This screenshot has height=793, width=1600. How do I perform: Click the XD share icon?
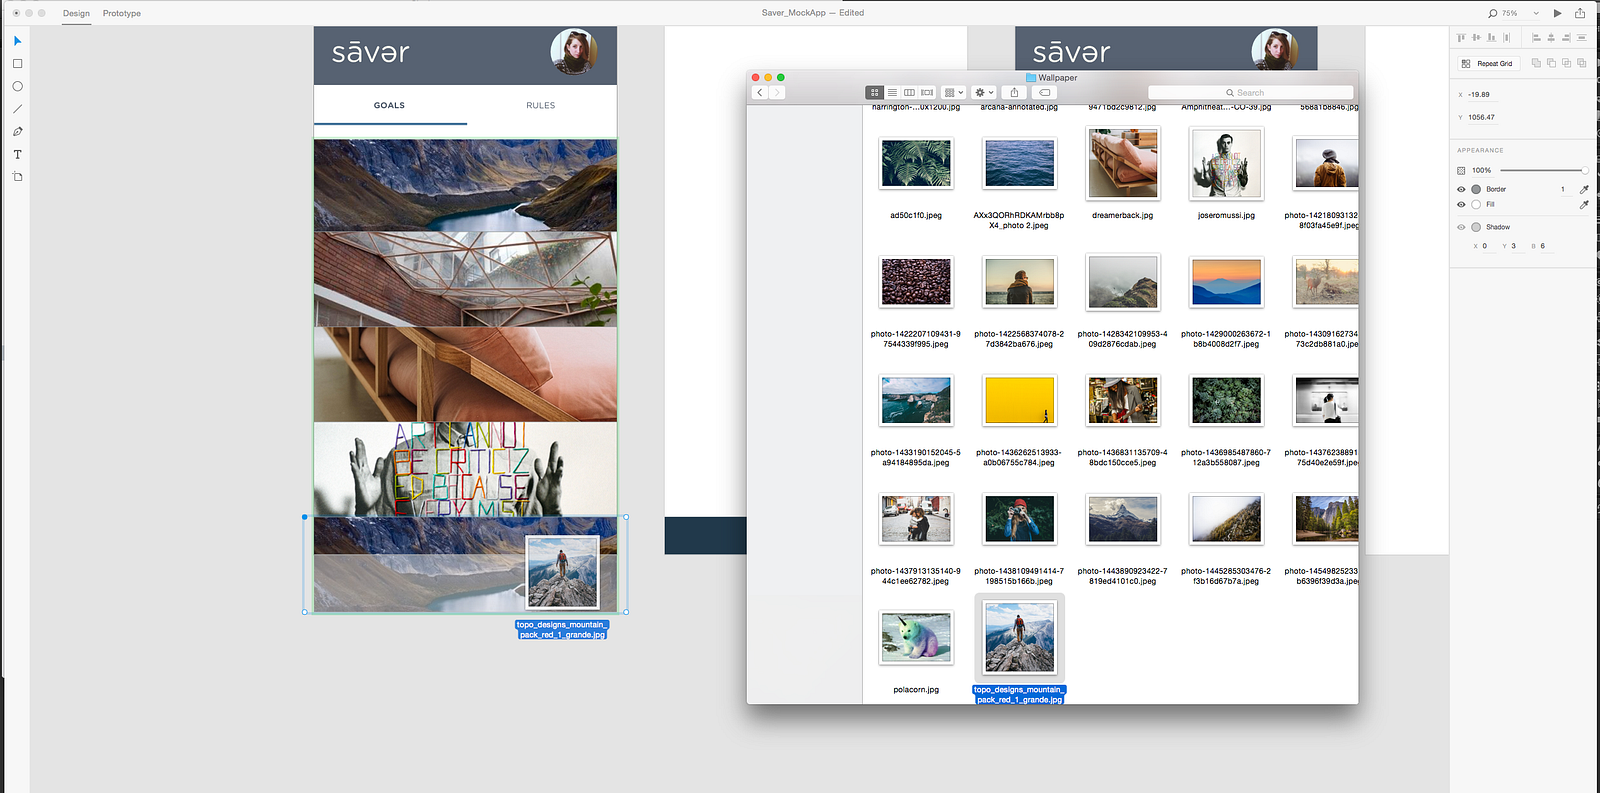click(x=1580, y=13)
